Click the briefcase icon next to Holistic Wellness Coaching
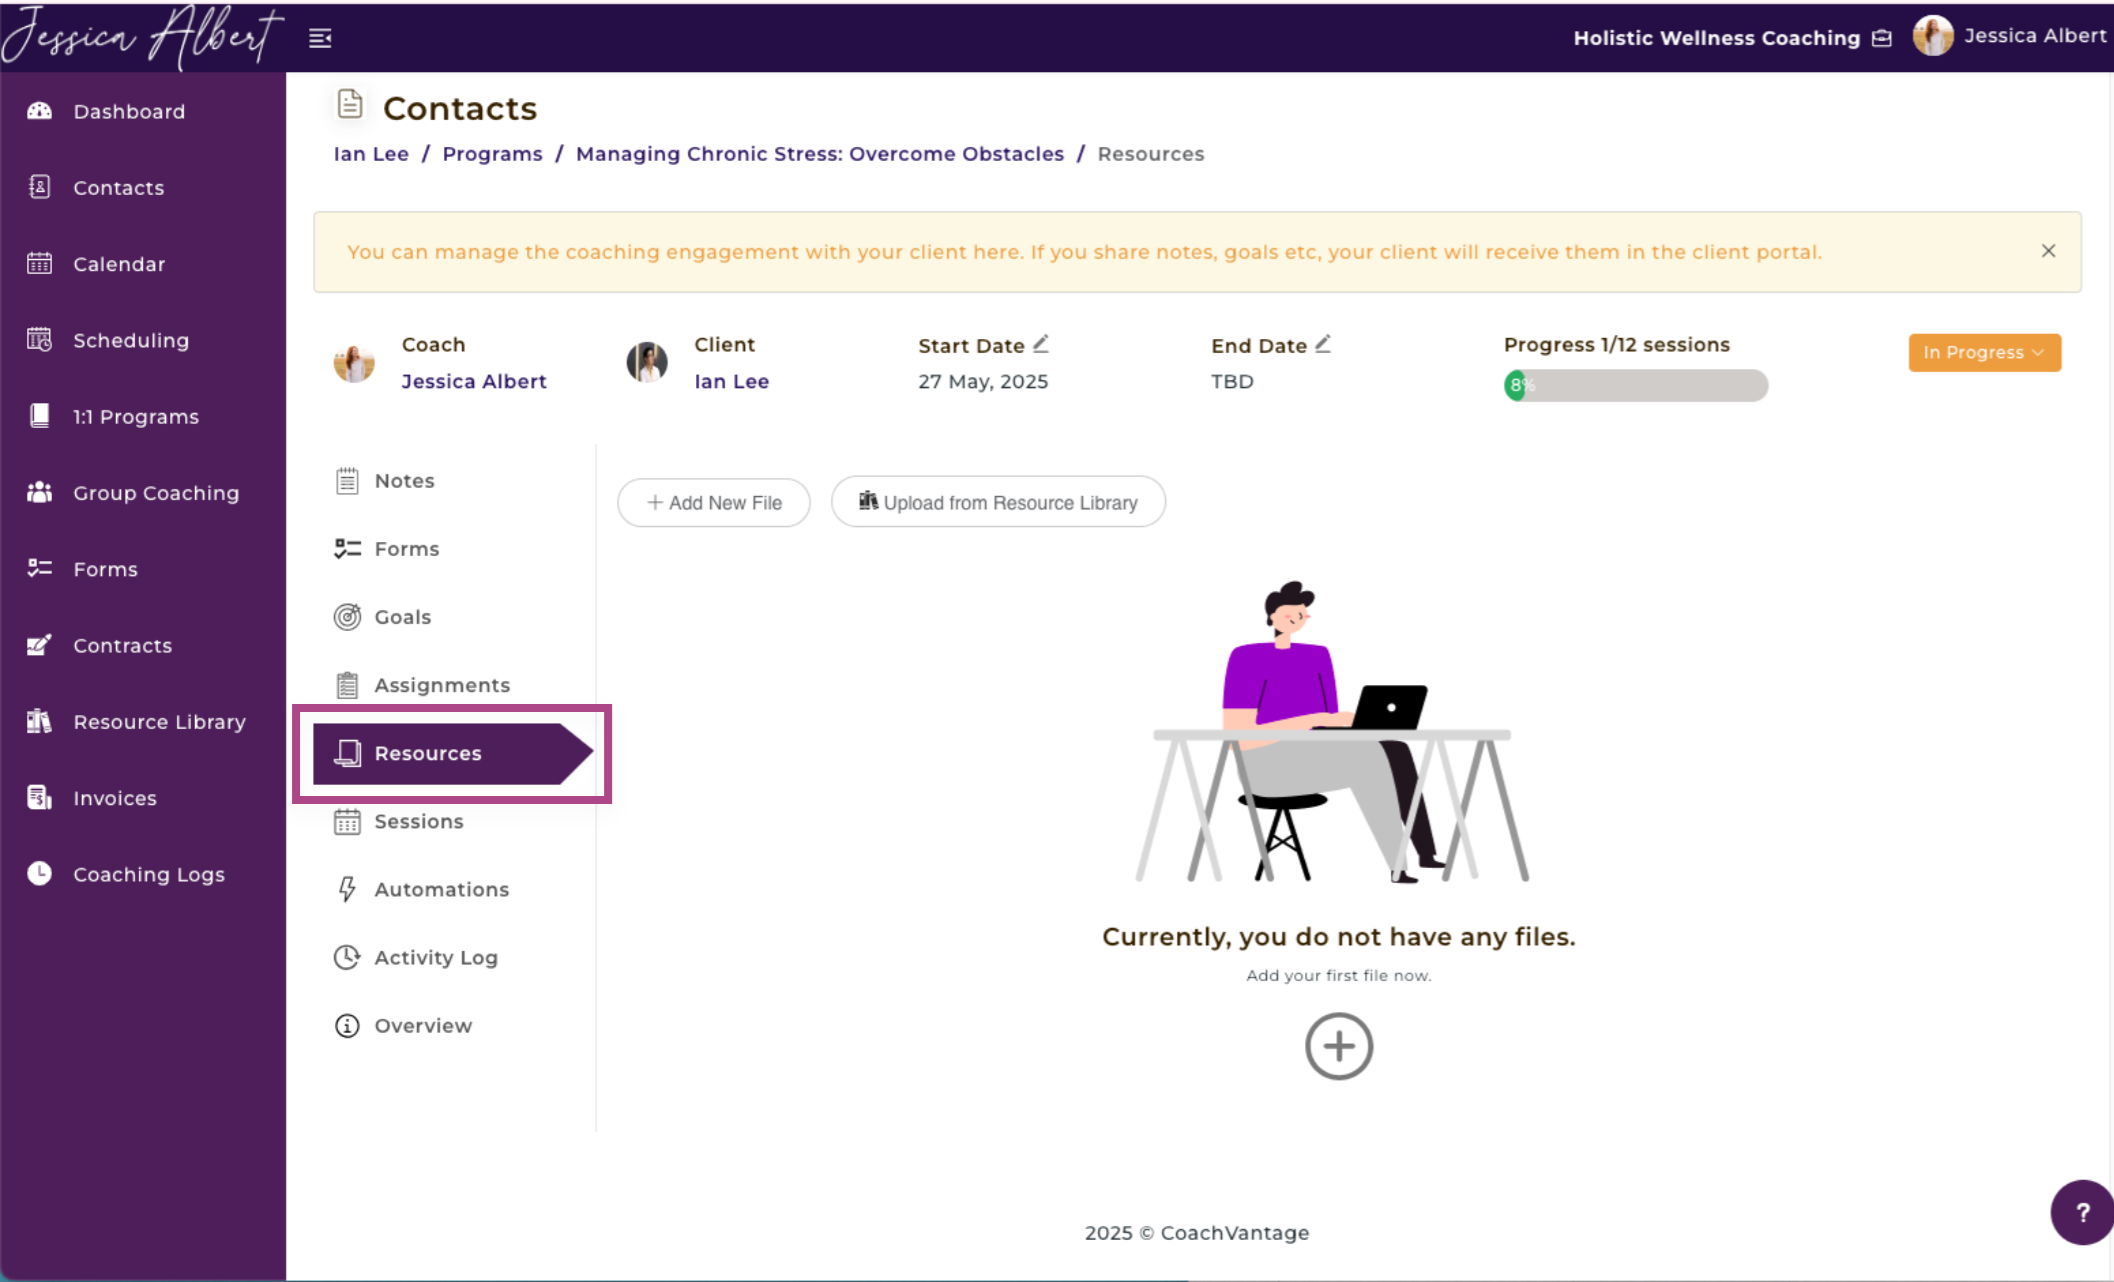This screenshot has width=2114, height=1282. click(x=1882, y=38)
